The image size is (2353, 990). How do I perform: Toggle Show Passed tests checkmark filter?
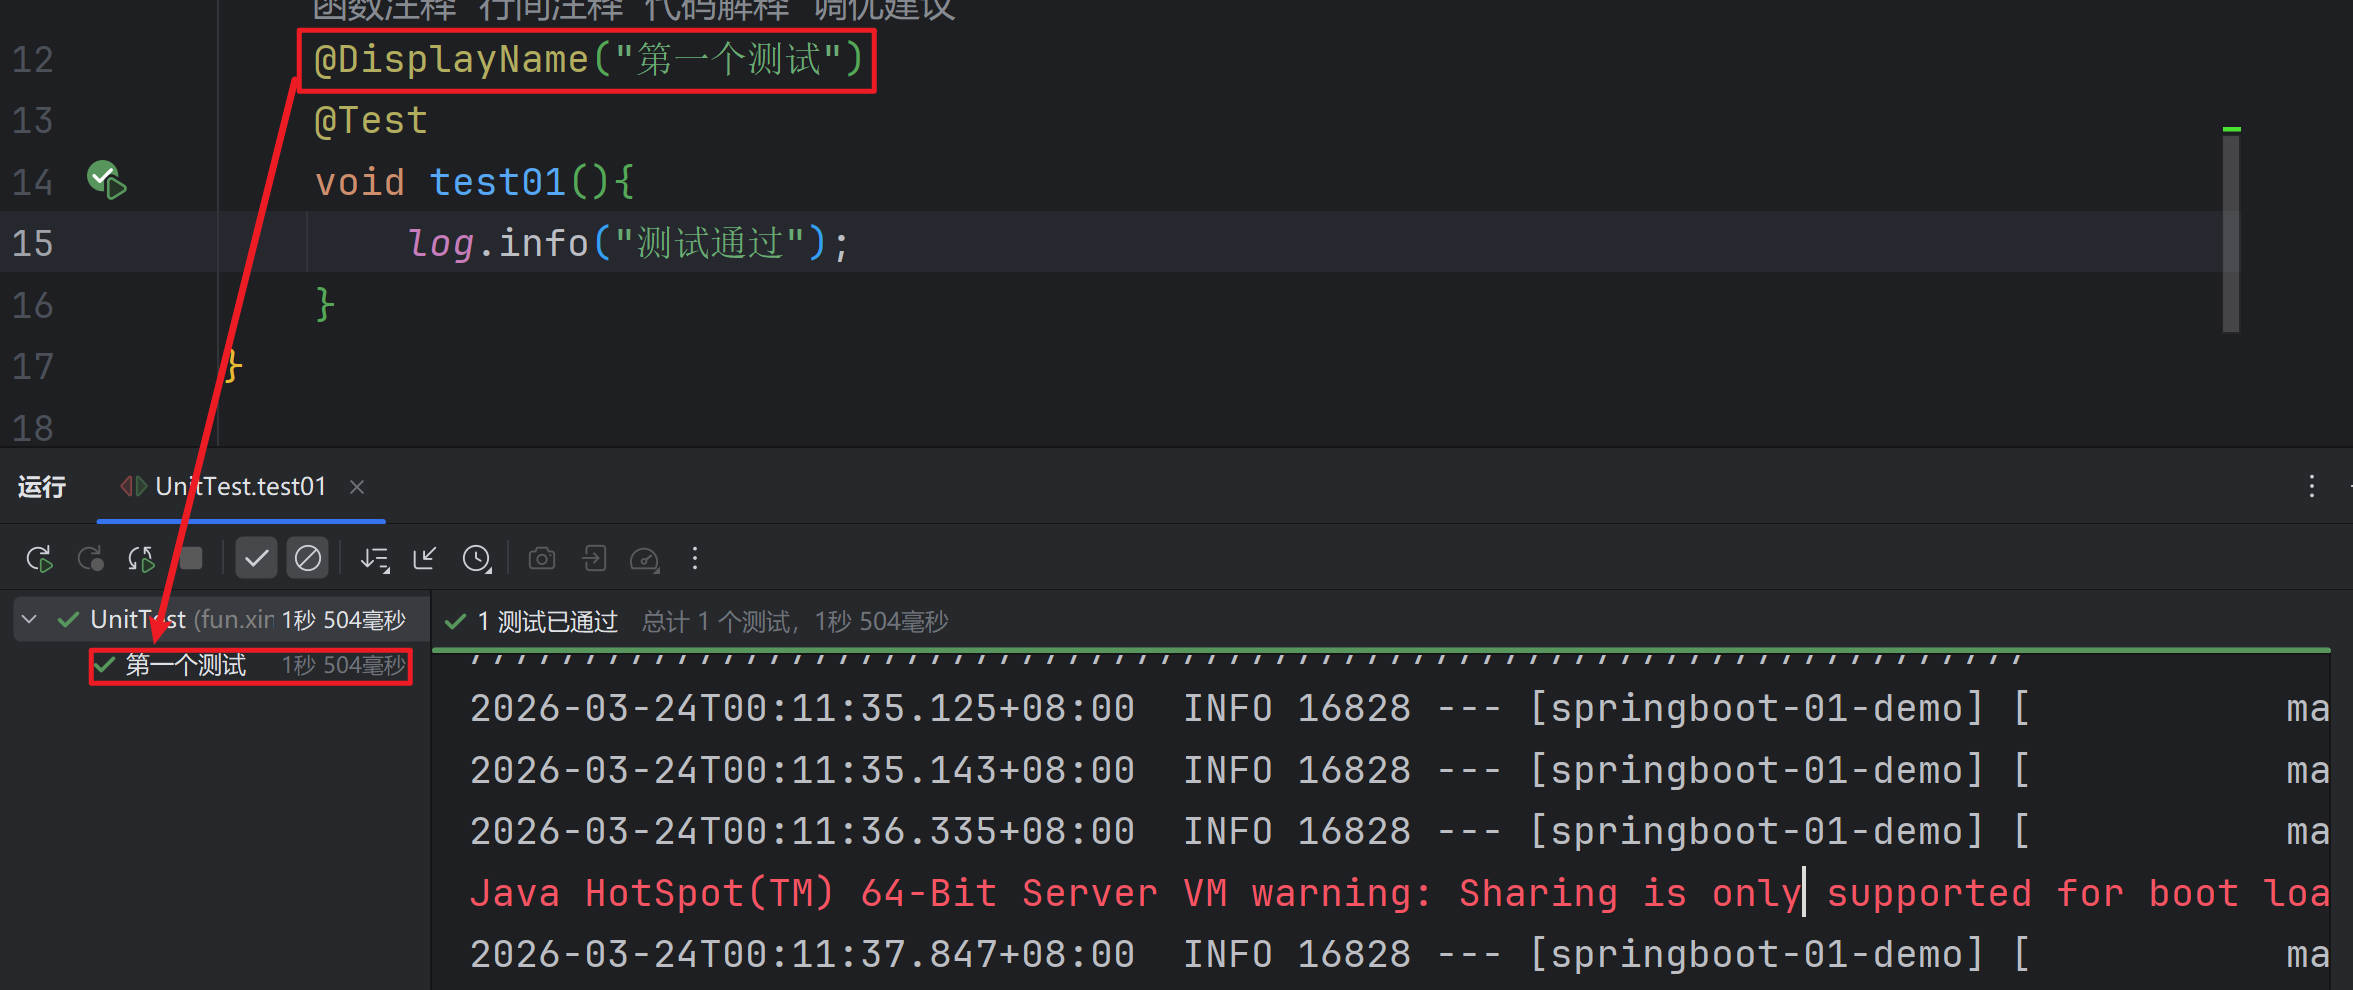pos(256,558)
